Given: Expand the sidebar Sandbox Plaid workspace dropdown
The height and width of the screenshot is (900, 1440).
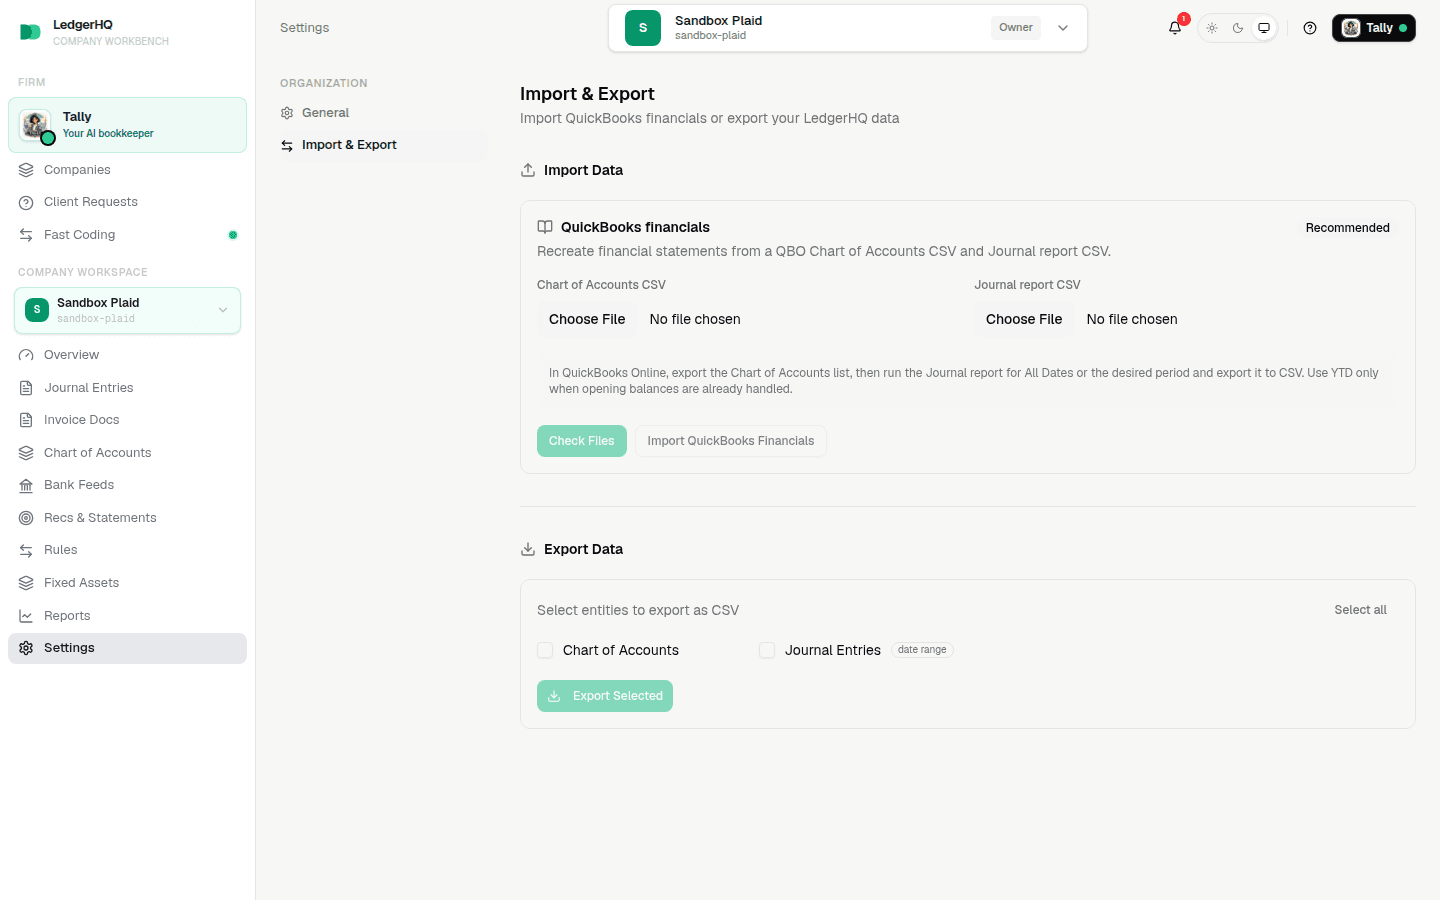Looking at the screenshot, I should 127,310.
